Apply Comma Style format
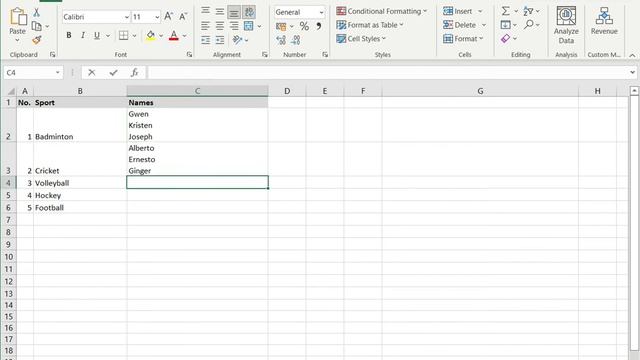This screenshot has width=640, height=360. click(319, 26)
